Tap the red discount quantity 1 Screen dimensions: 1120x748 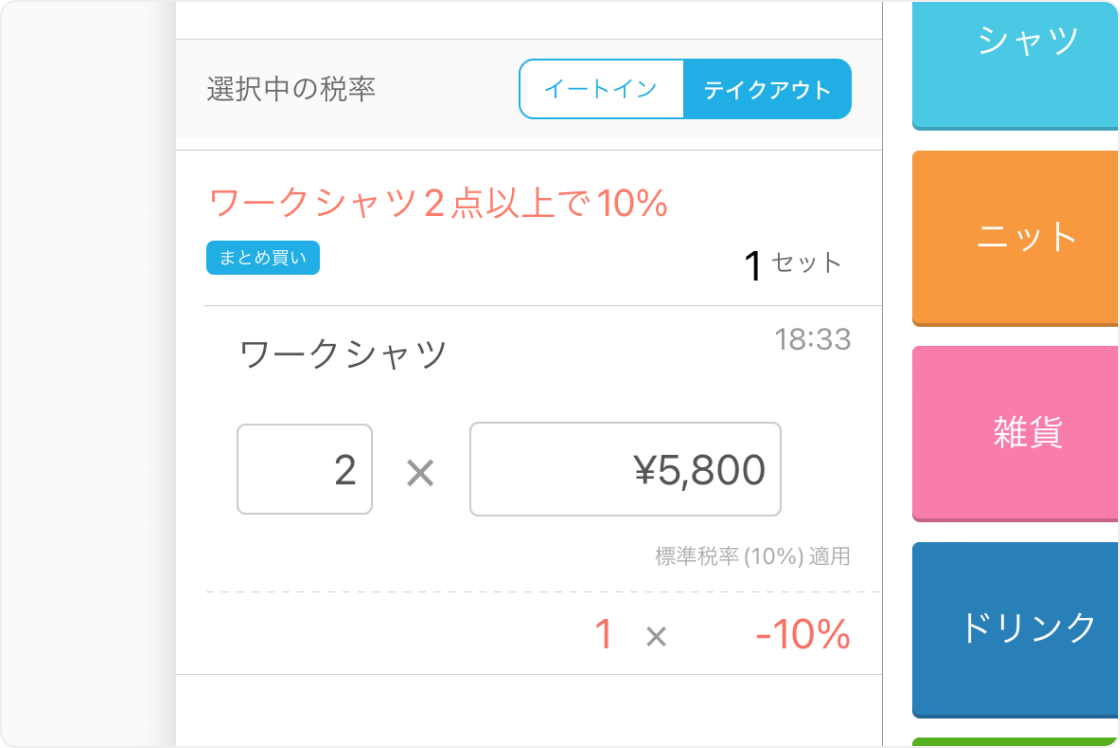tap(603, 634)
